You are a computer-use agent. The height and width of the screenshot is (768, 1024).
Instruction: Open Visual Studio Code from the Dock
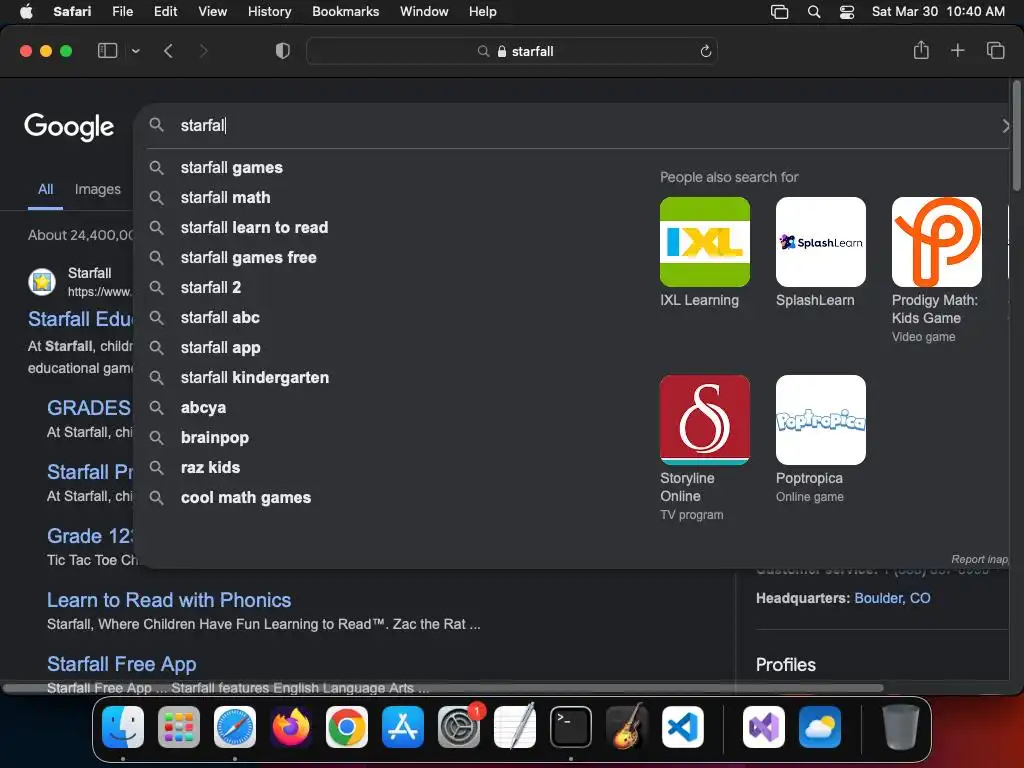click(x=682, y=727)
